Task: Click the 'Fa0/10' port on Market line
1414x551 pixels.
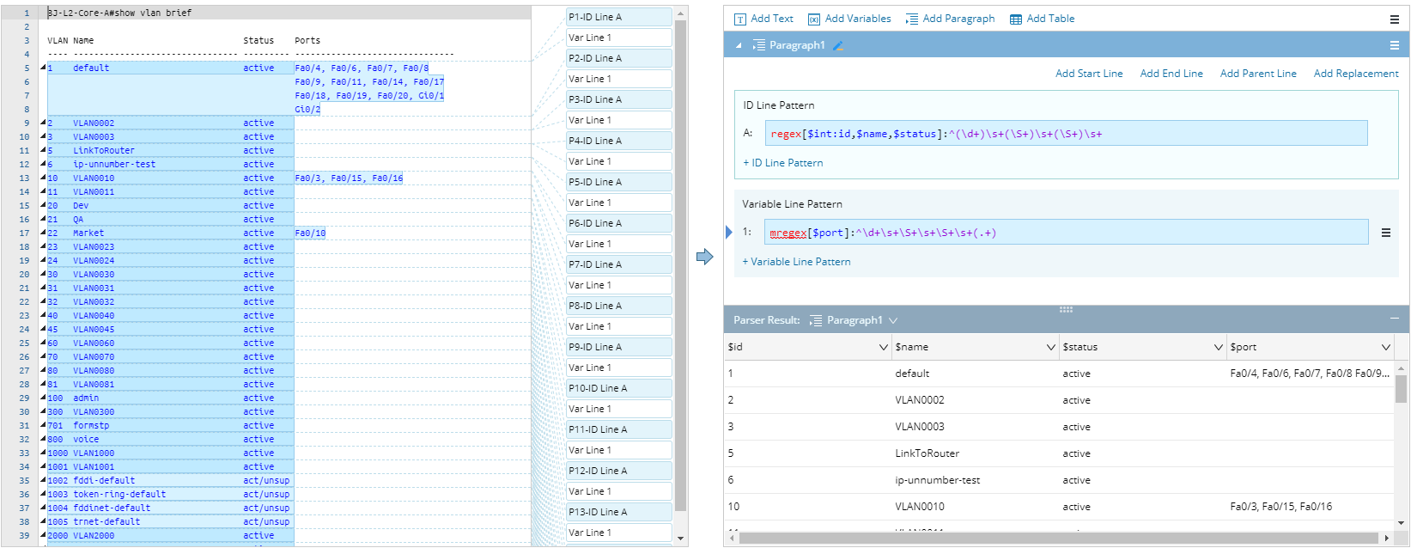Action: coord(310,233)
